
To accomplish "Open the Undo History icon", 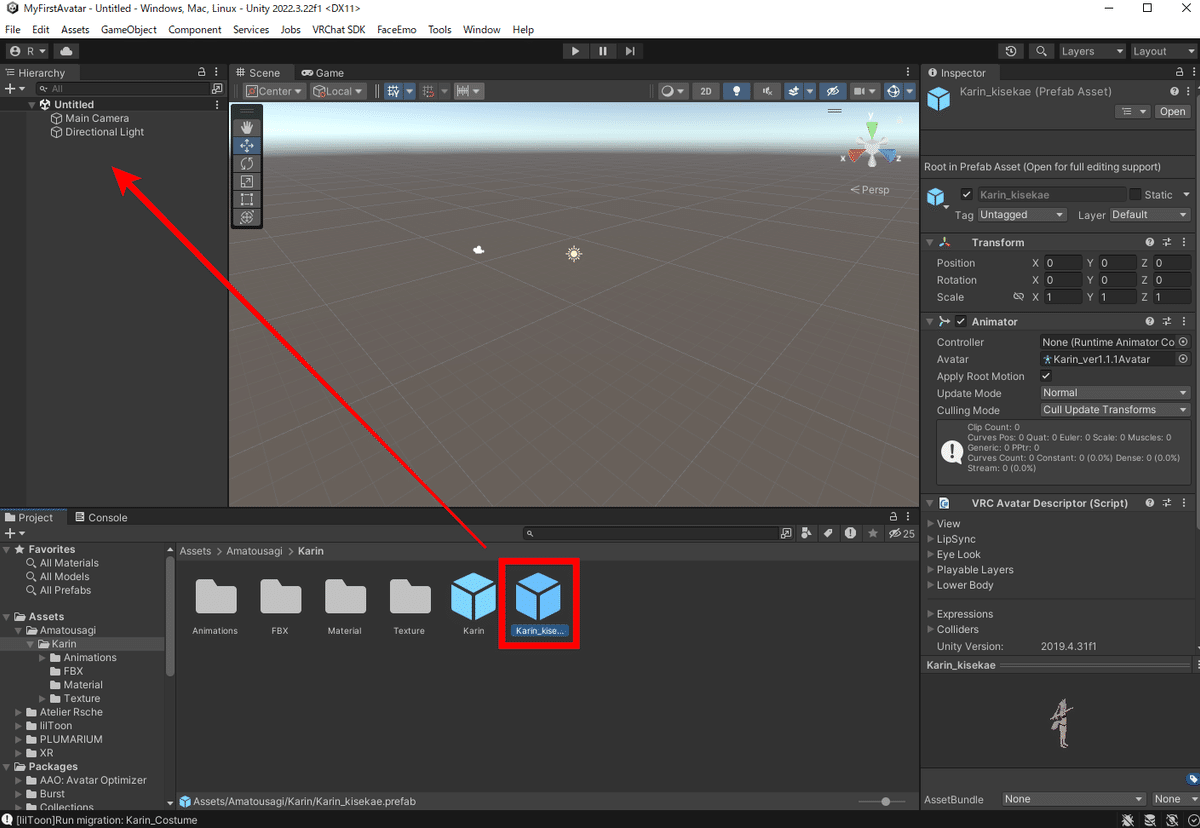I will click(x=1011, y=51).
